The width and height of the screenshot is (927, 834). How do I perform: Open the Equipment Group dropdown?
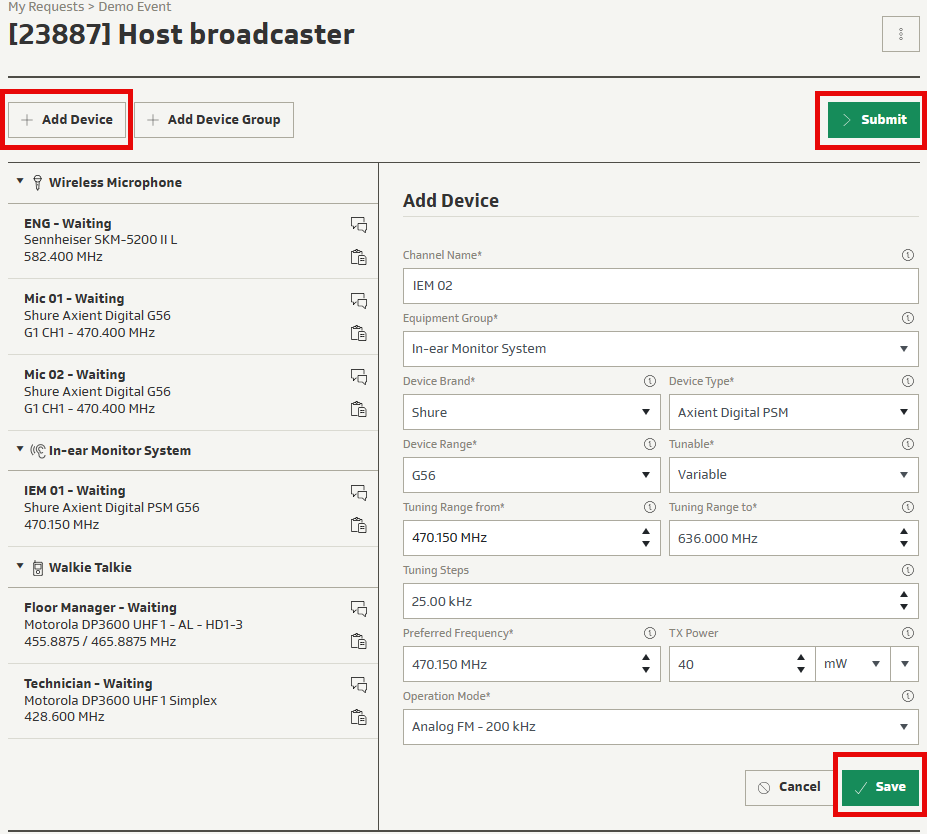pos(660,349)
